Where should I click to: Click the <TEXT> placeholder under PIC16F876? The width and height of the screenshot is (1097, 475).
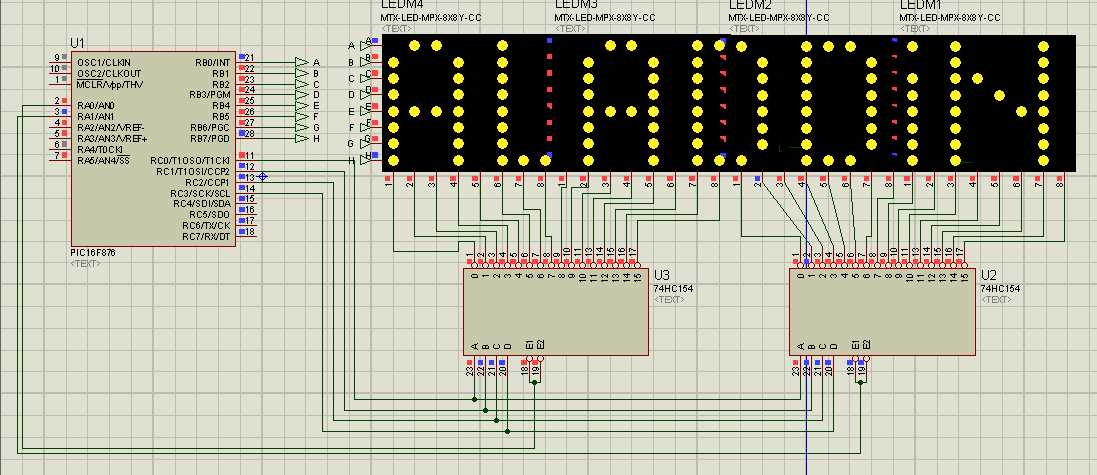click(85, 264)
